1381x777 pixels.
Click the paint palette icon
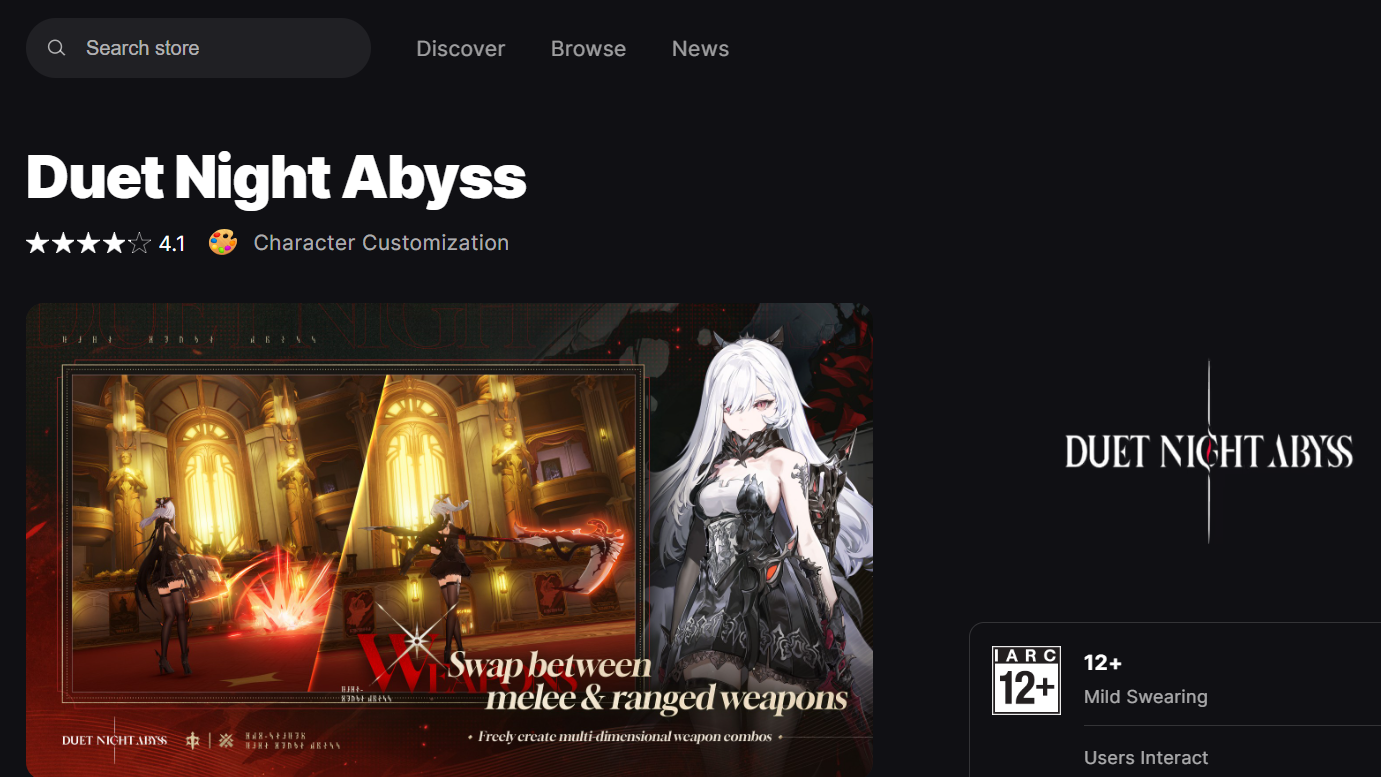pos(222,243)
